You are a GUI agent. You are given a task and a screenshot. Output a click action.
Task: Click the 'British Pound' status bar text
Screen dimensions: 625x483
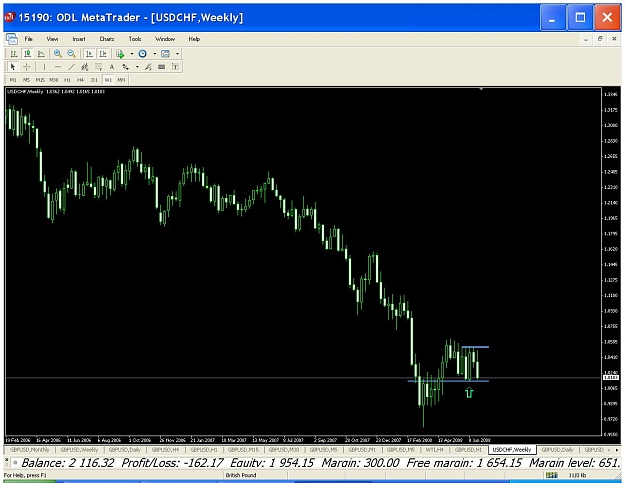[x=241, y=475]
